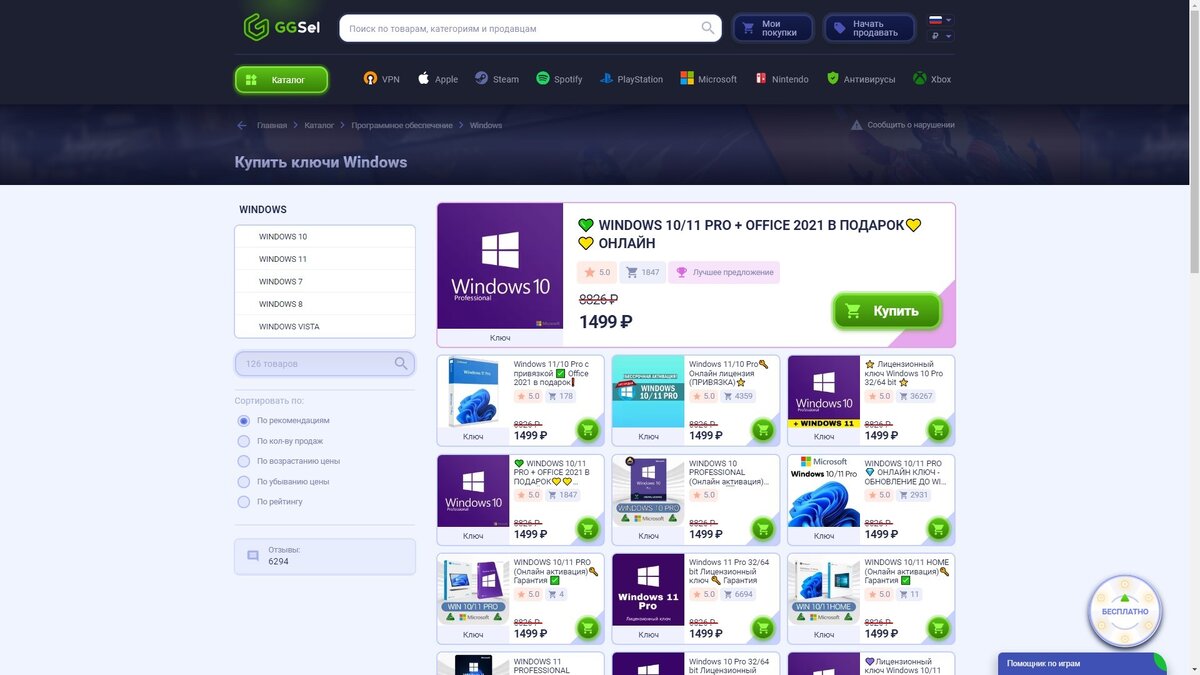Open the Spotify category
Viewport: 1200px width, 675px height.
[x=559, y=79]
